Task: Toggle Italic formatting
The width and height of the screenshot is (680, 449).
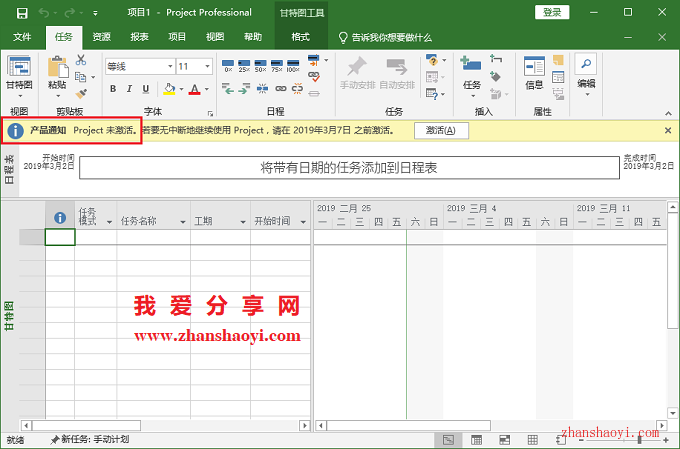Action: coord(129,89)
